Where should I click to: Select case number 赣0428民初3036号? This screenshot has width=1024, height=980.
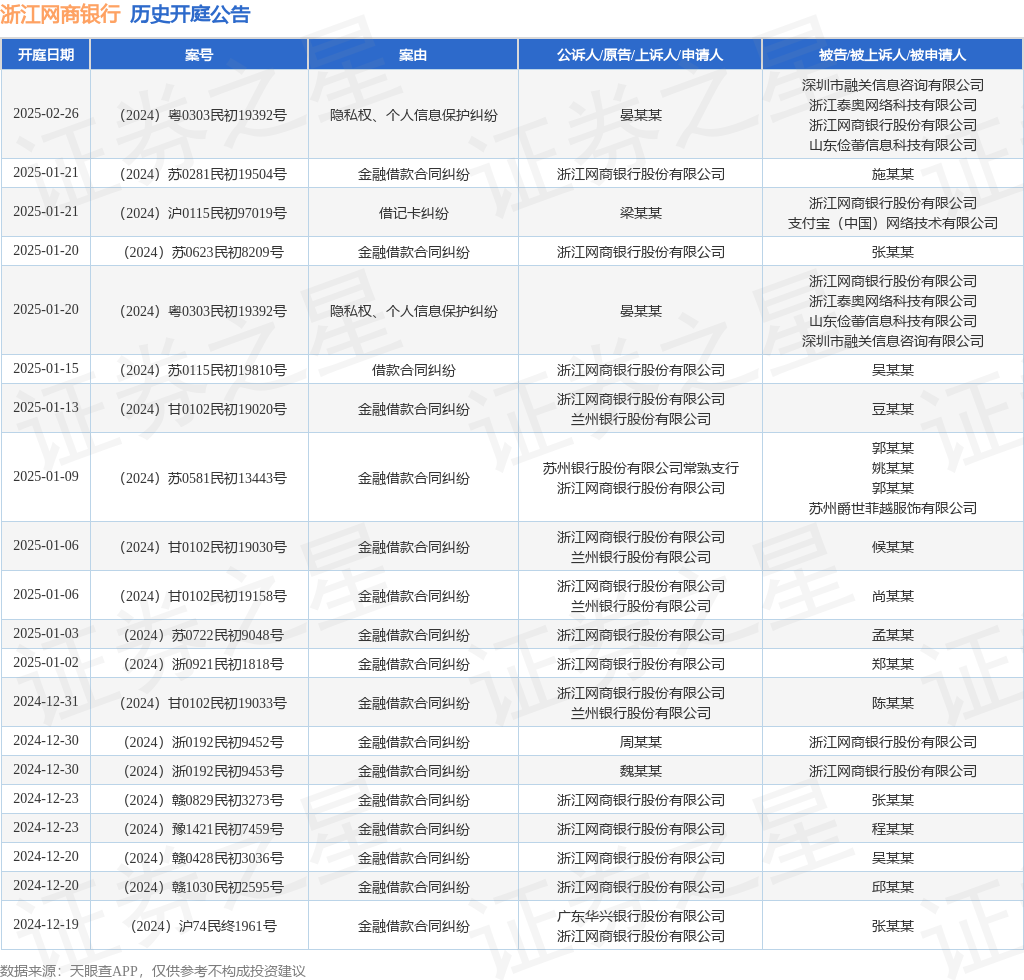pos(203,858)
